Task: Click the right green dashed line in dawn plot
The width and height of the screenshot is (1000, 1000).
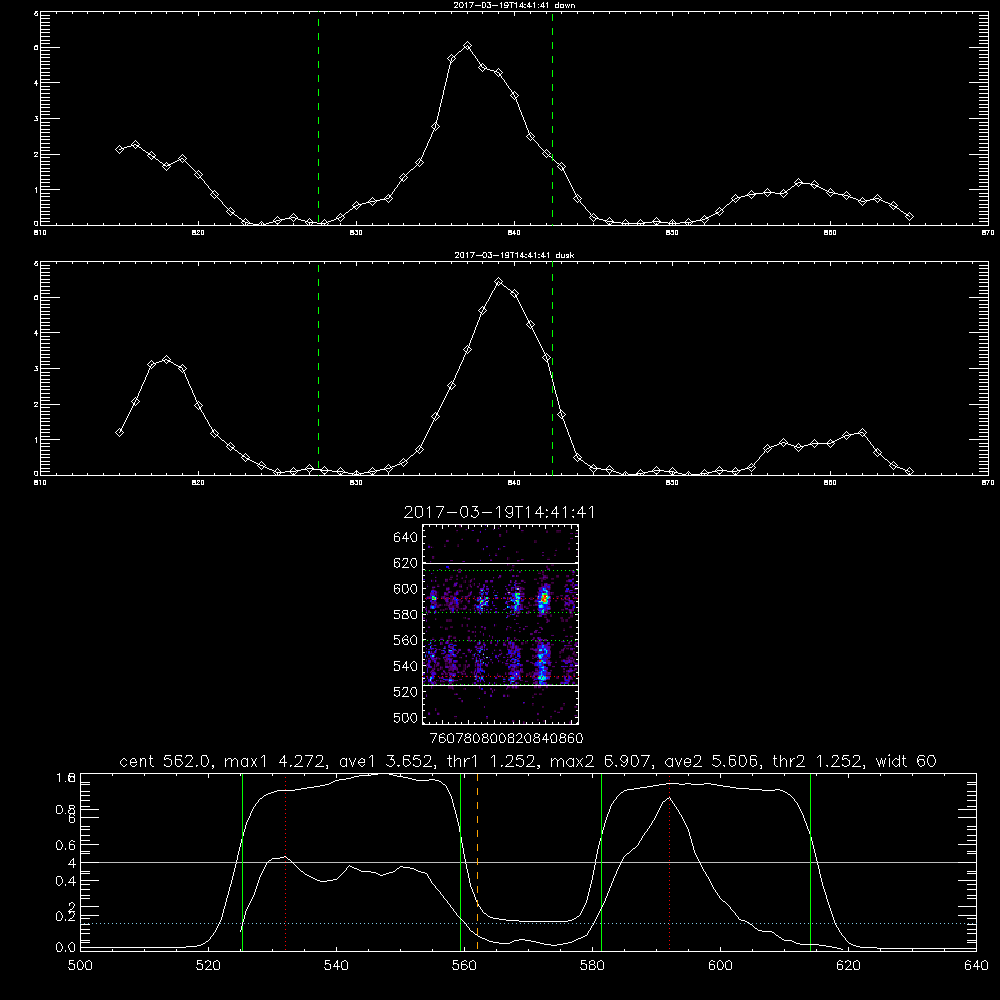Action: pyautogui.click(x=552, y=118)
